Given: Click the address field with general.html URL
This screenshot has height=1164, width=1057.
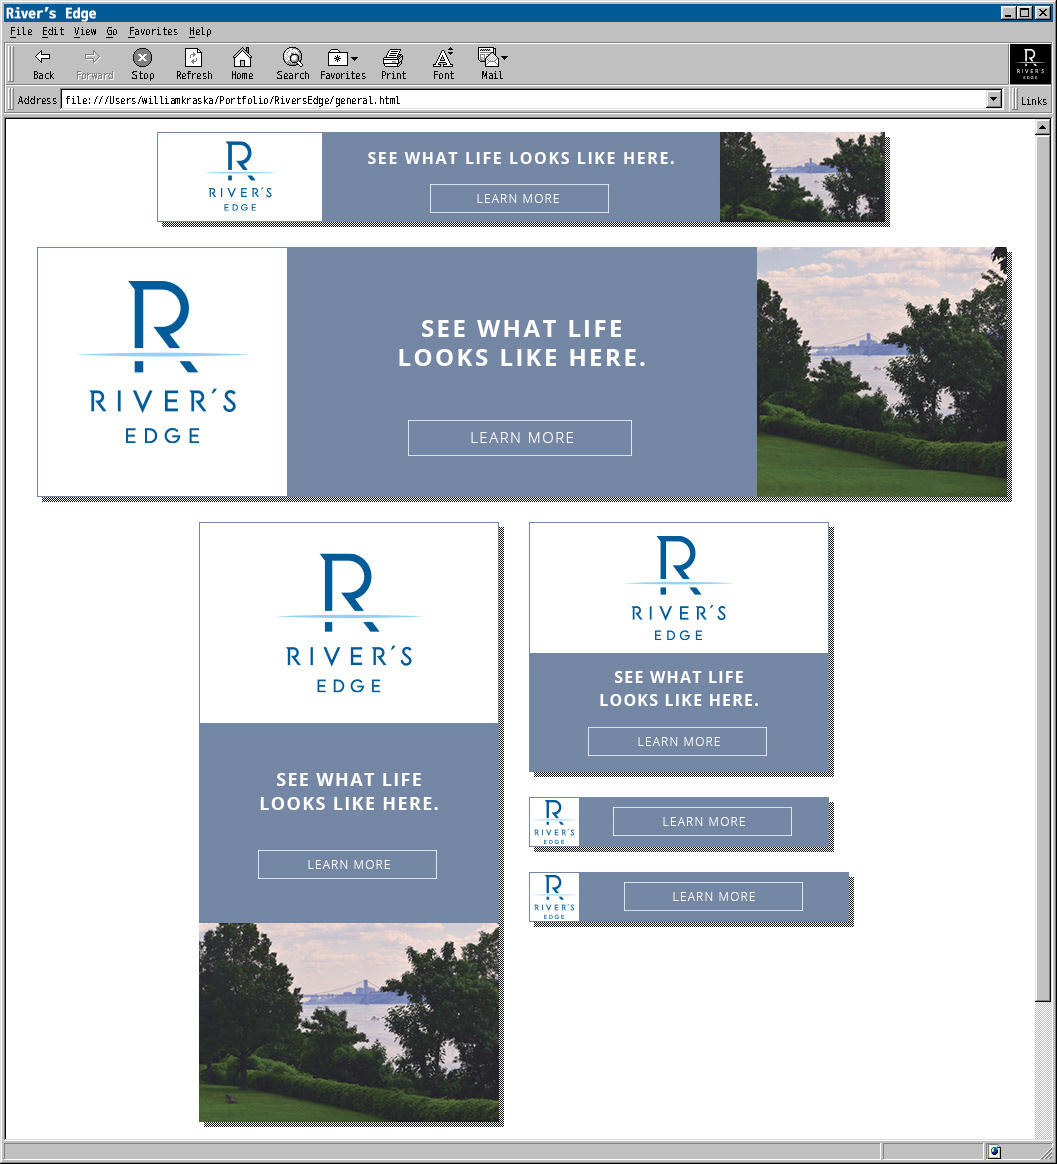Looking at the screenshot, I should pos(524,99).
